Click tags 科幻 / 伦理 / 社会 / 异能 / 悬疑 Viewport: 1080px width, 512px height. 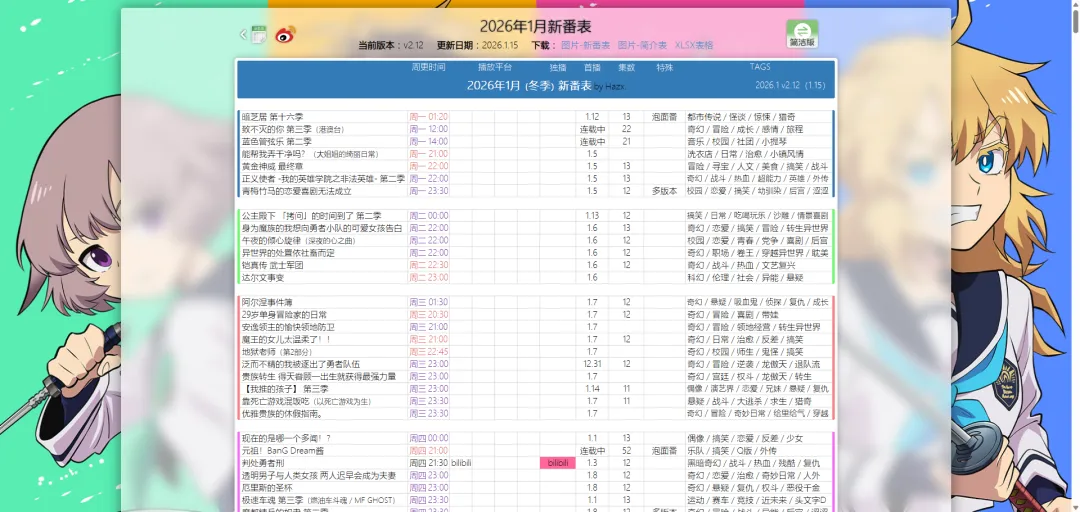745,278
